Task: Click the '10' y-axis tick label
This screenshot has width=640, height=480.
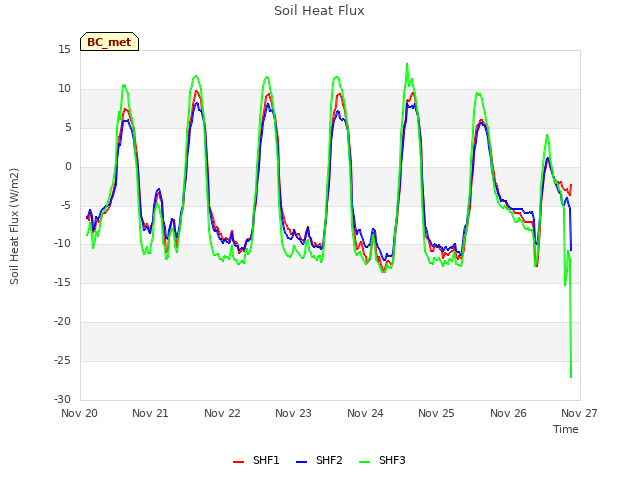Action: [64, 89]
